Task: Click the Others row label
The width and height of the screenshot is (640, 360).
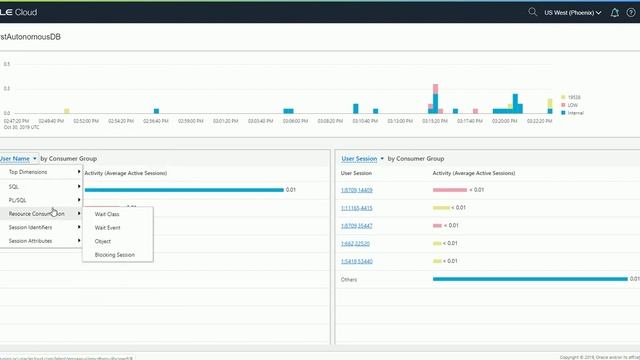Action: coord(349,280)
